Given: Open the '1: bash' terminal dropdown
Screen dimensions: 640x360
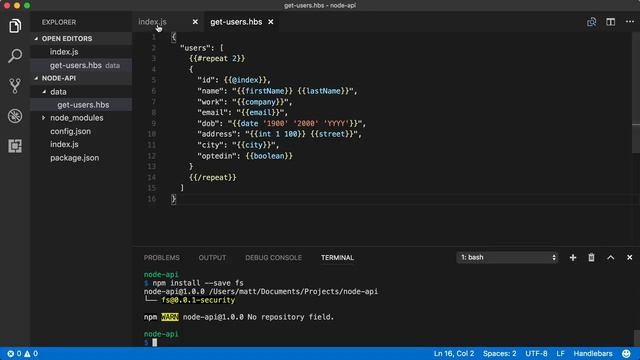Looking at the screenshot, I should tap(507, 258).
